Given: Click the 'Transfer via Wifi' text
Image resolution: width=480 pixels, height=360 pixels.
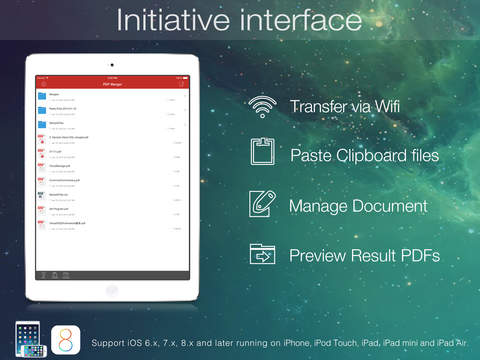Looking at the screenshot, I should tap(345, 107).
